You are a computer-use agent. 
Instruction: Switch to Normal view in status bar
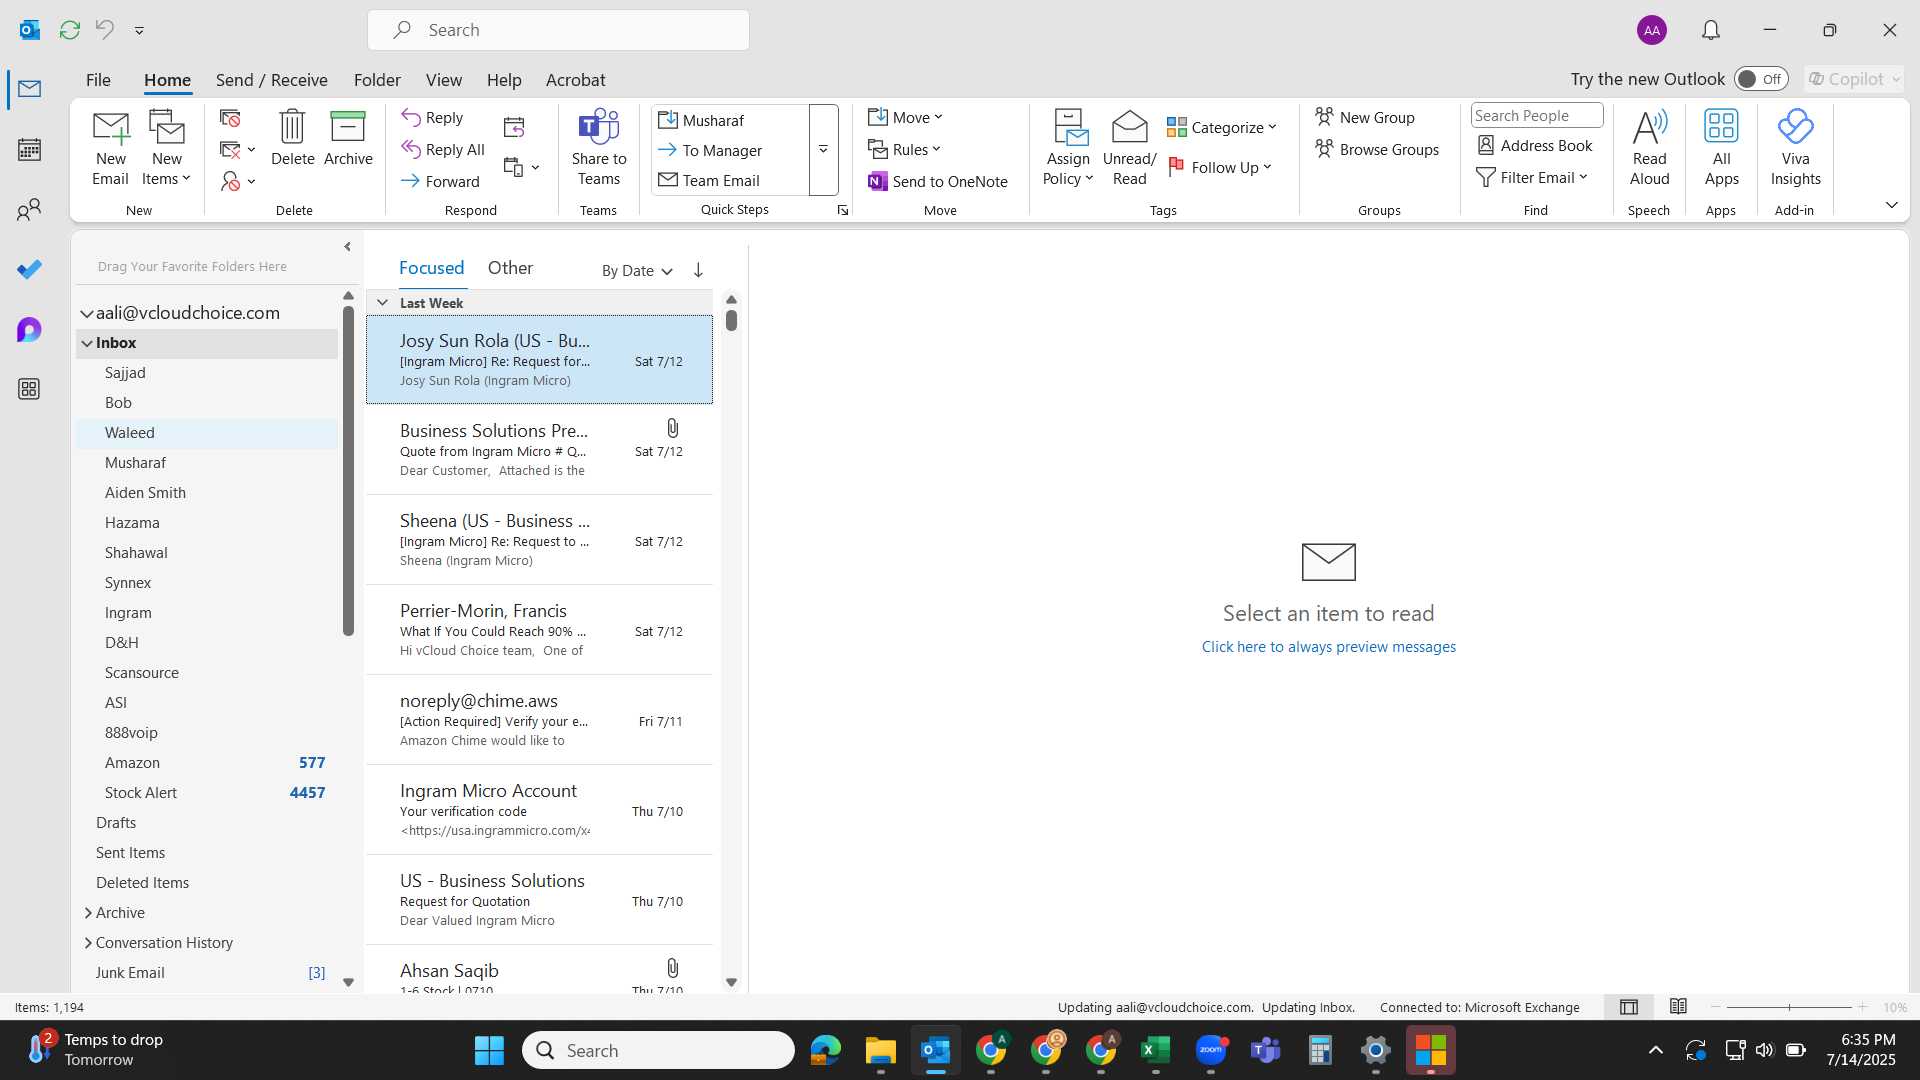click(1629, 1007)
